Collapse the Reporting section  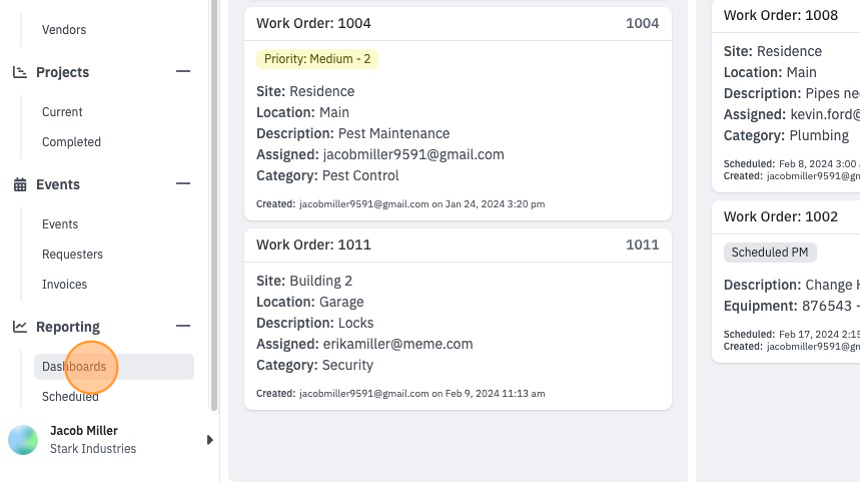pos(183,326)
